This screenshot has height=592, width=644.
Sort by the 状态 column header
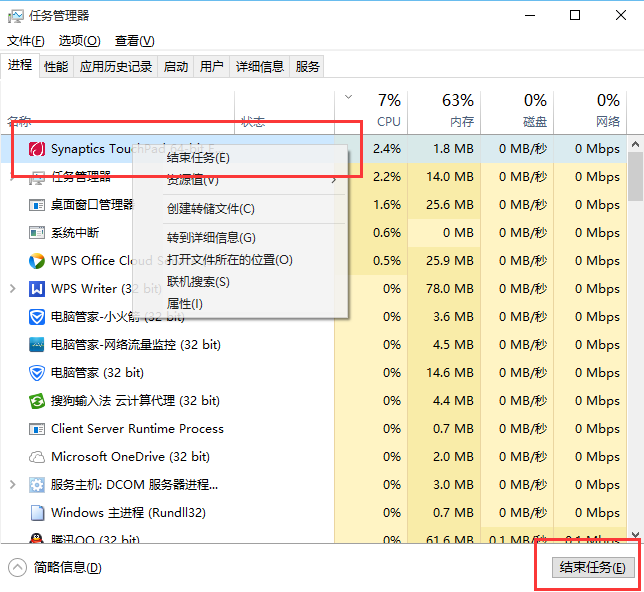pyautogui.click(x=284, y=111)
